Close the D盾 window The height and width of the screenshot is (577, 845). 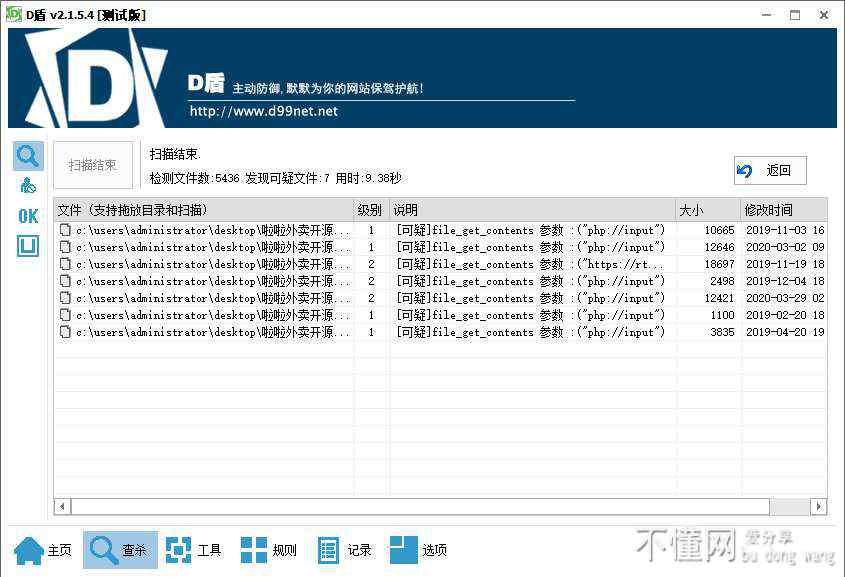(824, 15)
